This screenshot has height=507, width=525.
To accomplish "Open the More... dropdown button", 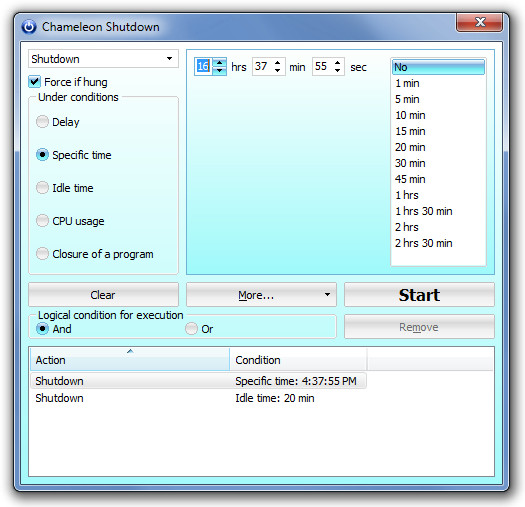I will coord(261,295).
